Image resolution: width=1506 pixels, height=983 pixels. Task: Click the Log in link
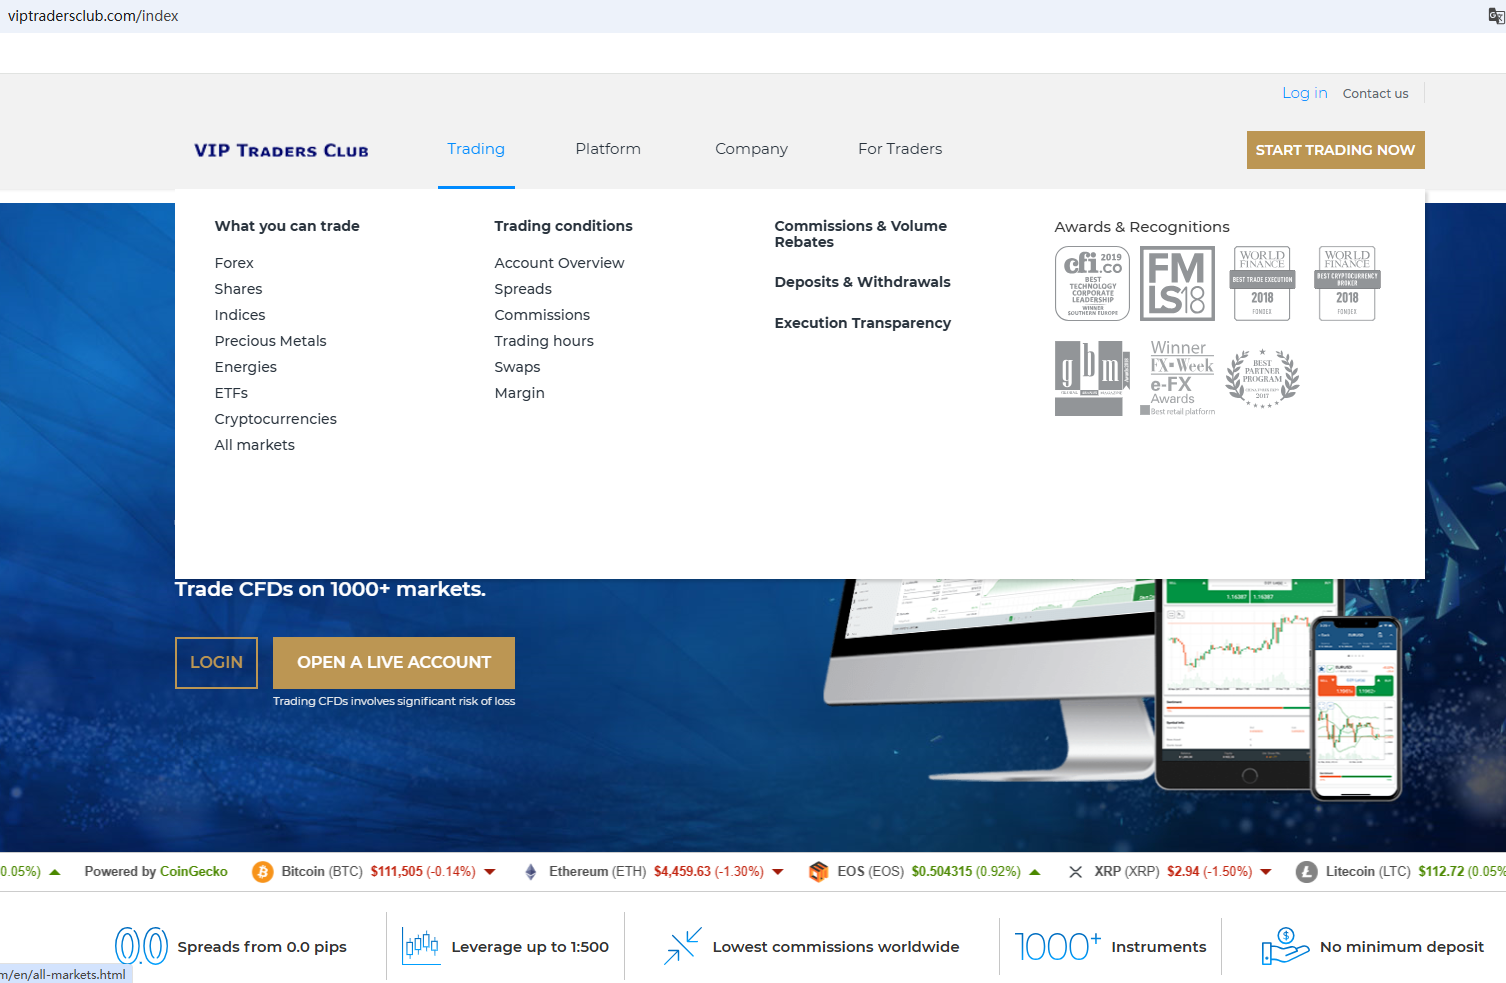[x=1304, y=93]
